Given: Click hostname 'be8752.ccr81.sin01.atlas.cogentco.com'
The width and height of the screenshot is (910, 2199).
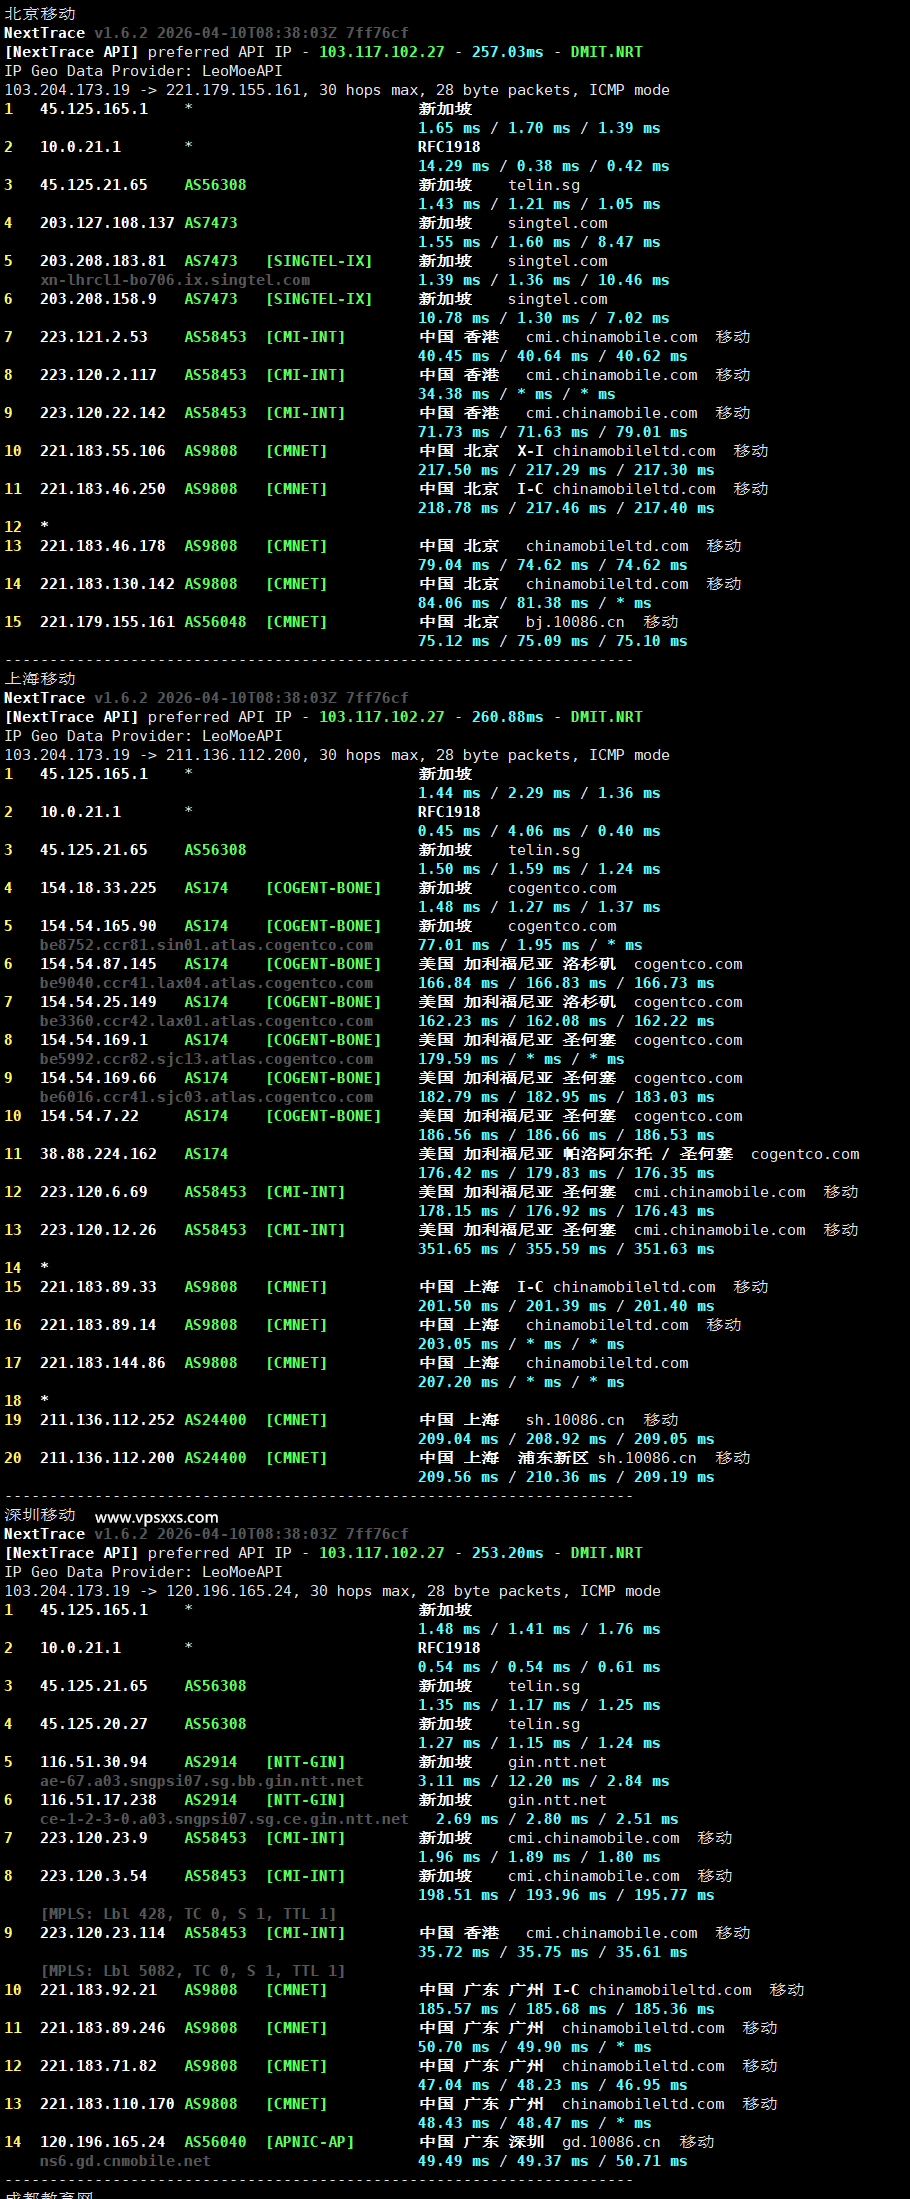Looking at the screenshot, I should pos(206,945).
